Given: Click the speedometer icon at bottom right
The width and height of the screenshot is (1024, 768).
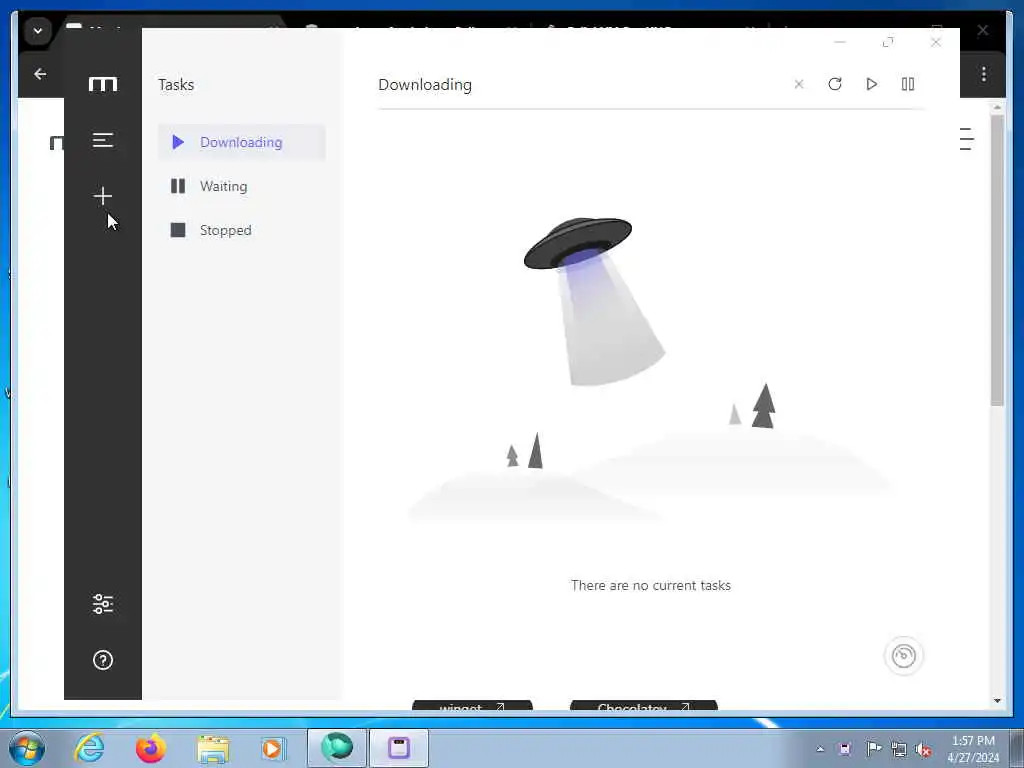Looking at the screenshot, I should tap(904, 656).
